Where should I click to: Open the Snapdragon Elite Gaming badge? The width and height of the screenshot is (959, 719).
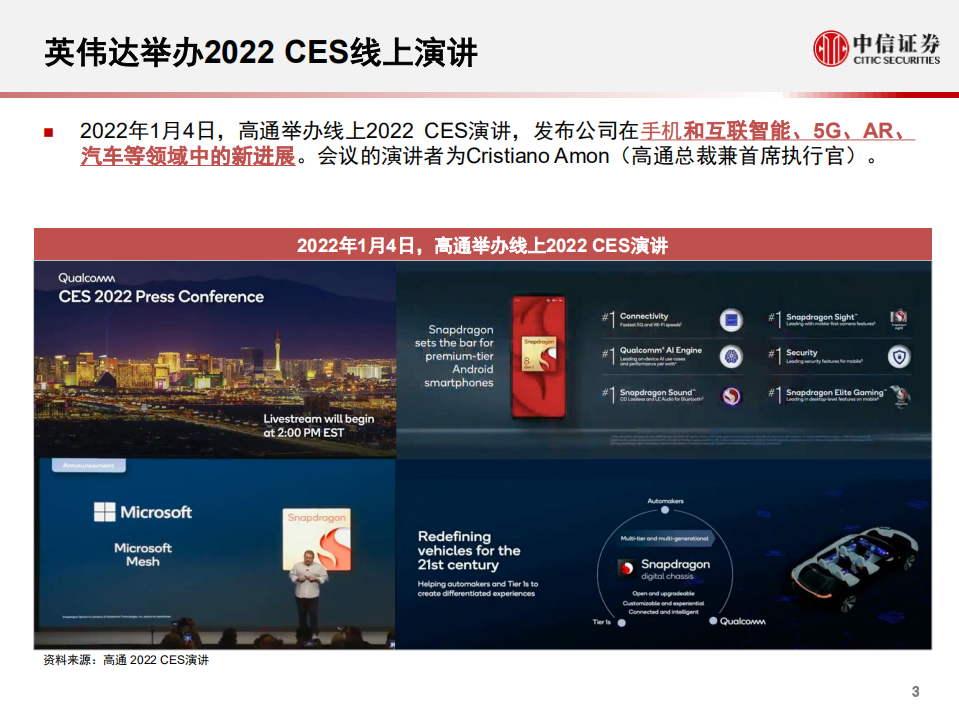tap(899, 395)
